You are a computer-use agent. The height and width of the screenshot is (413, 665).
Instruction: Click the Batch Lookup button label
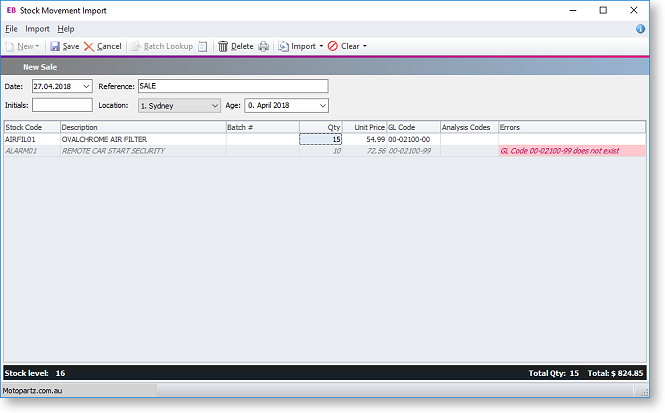(168, 46)
